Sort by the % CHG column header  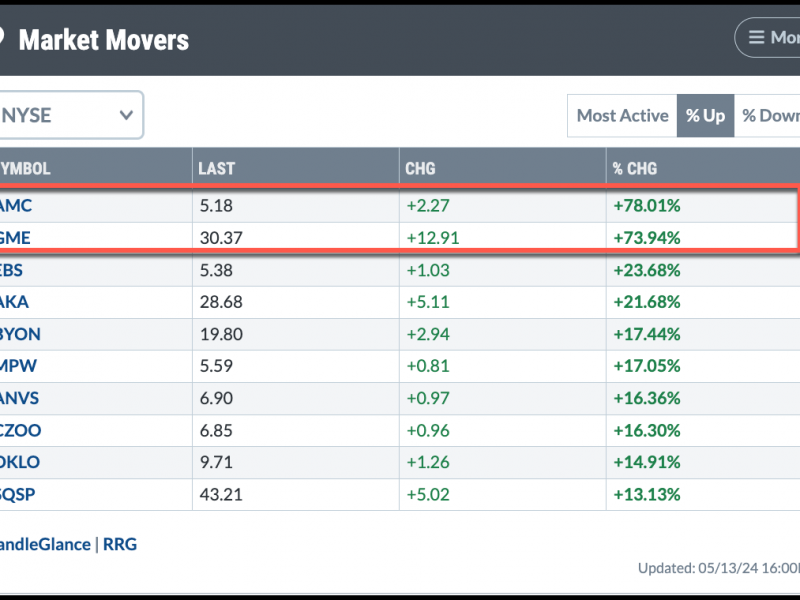635,168
